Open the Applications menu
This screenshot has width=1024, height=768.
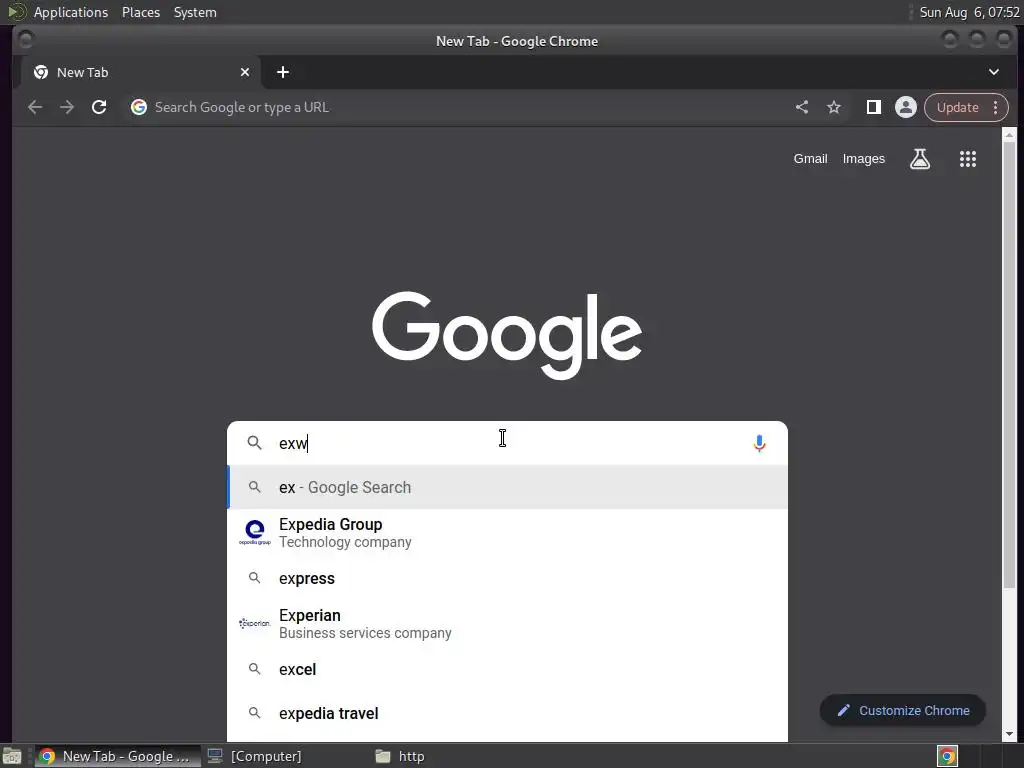pos(71,12)
